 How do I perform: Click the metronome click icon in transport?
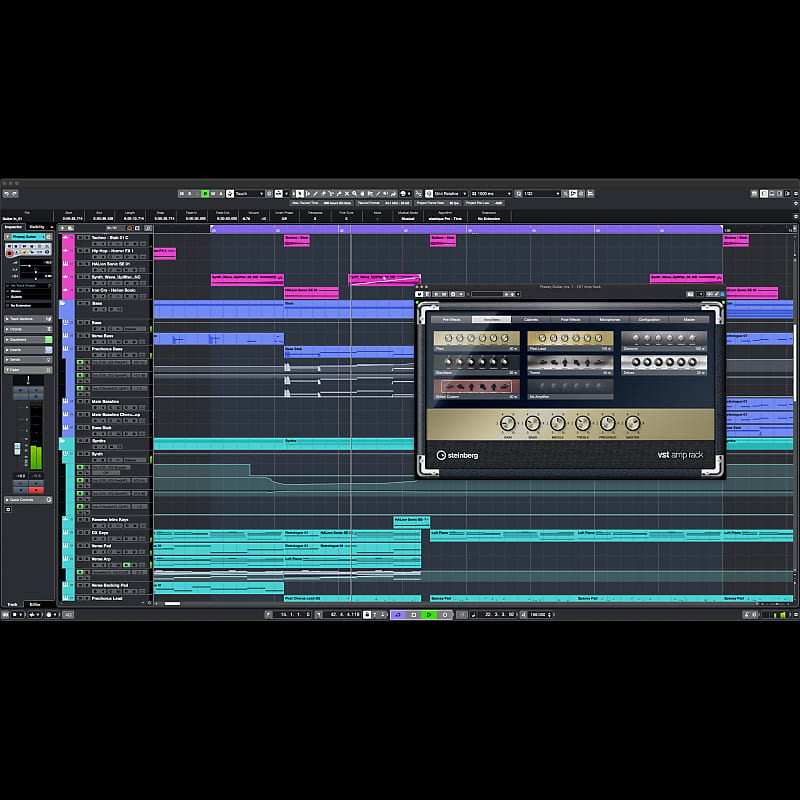[x=746, y=614]
